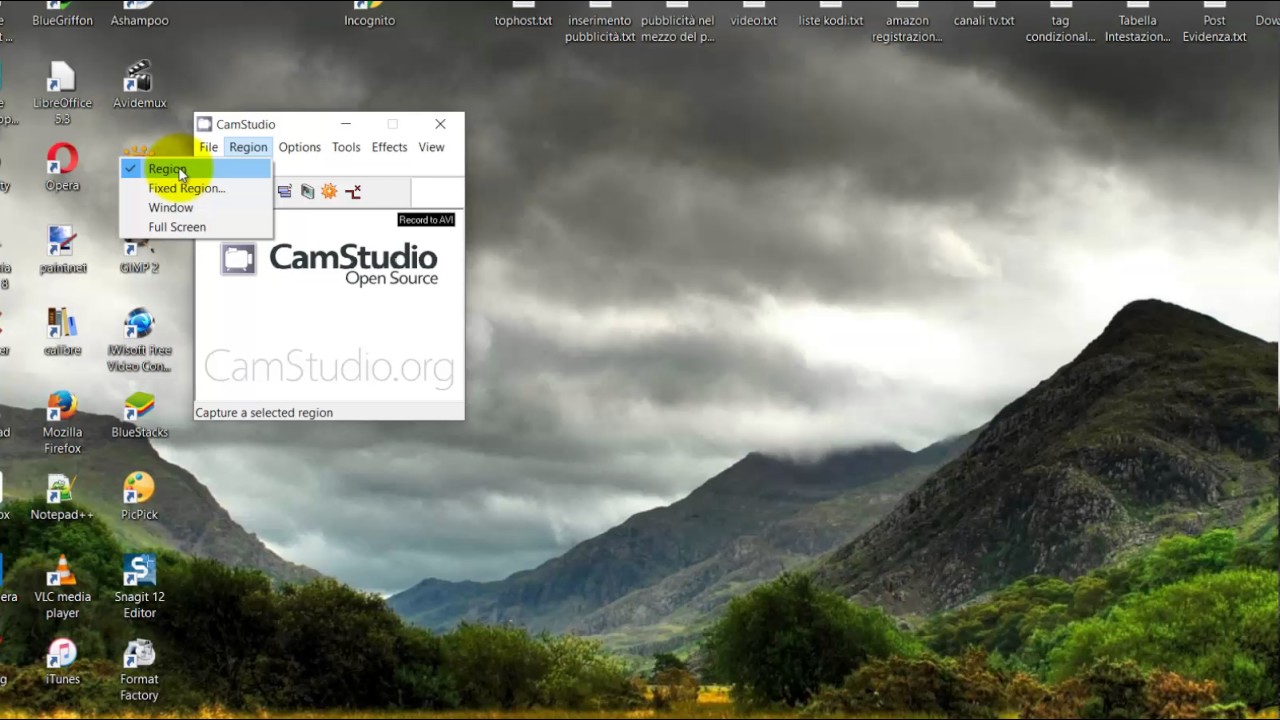Click the Record to AVI label
The image size is (1280, 720).
tap(426, 220)
